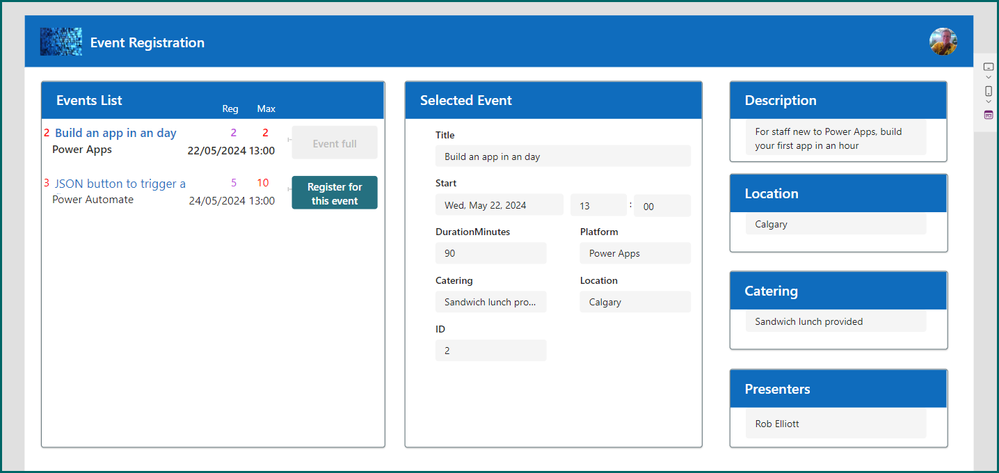
Task: Click the Catering field showing Sandwich lunch pro...
Action: pos(491,302)
